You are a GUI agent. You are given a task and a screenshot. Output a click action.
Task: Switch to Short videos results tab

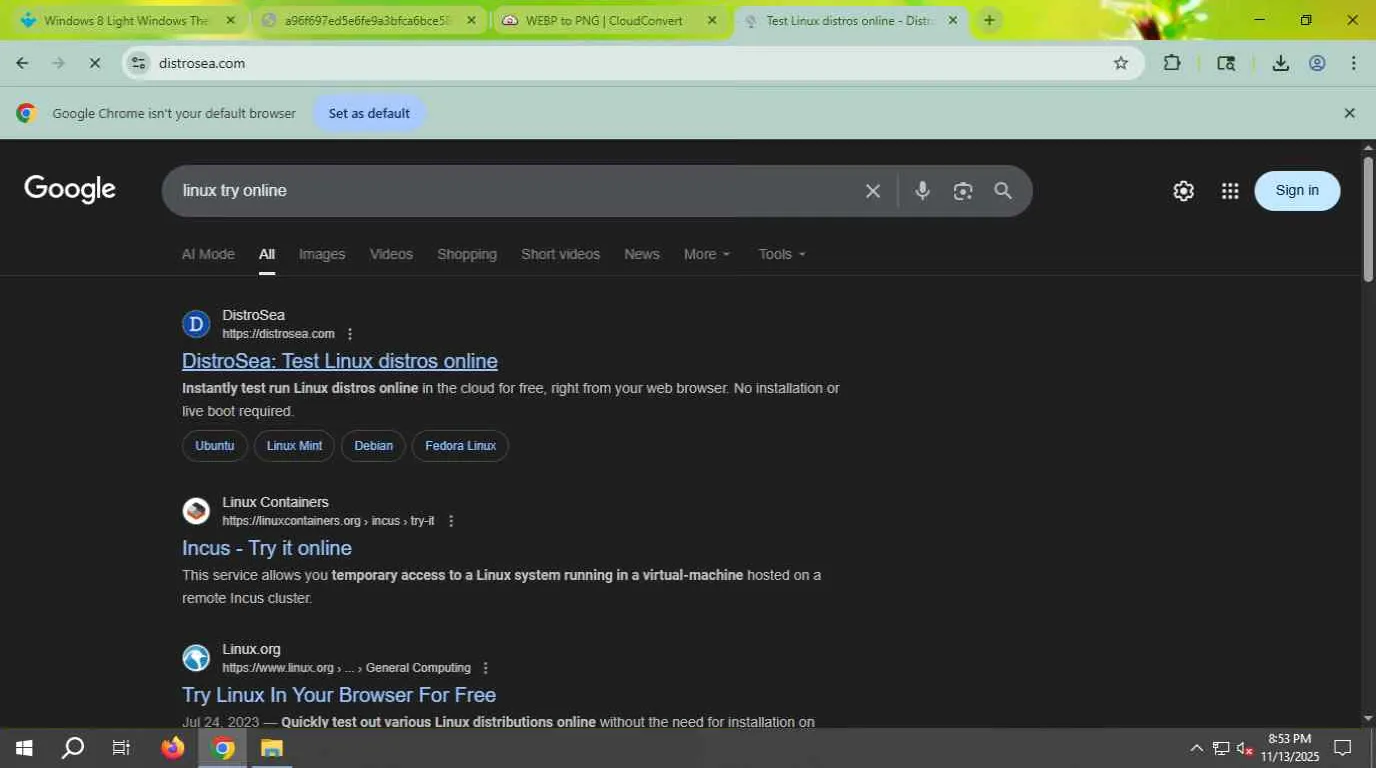point(560,254)
